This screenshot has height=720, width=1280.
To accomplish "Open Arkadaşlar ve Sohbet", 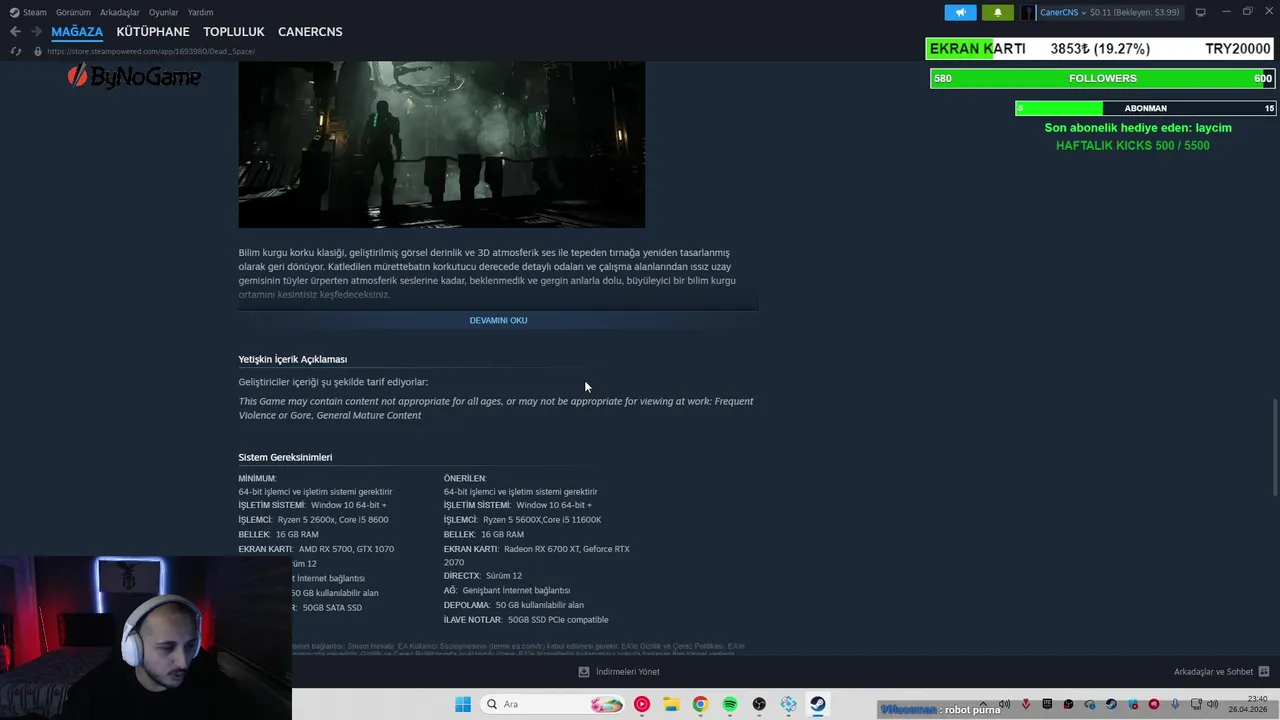I will 1213,672.
